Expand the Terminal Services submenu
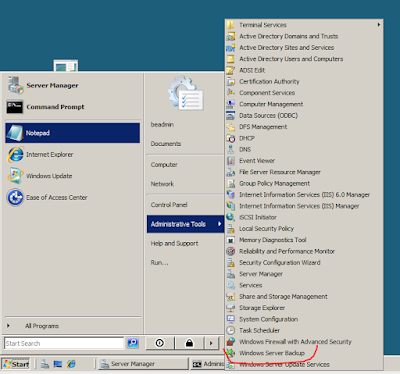 pyautogui.click(x=304, y=25)
